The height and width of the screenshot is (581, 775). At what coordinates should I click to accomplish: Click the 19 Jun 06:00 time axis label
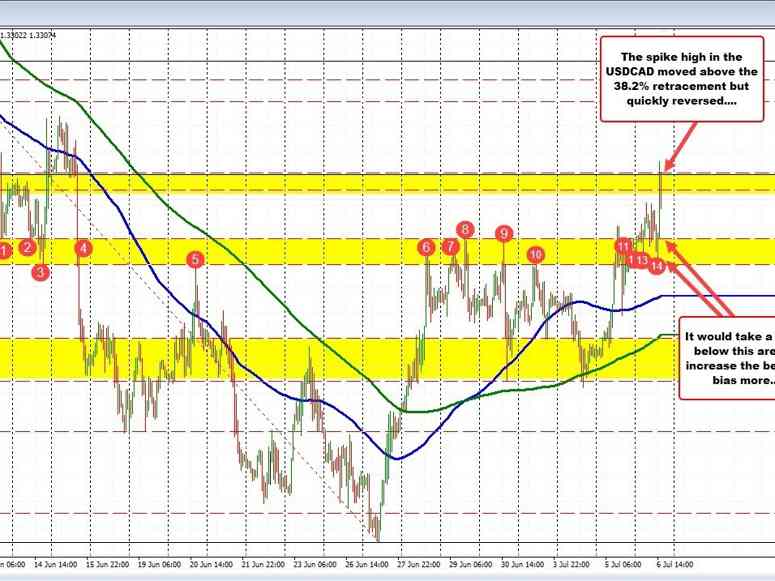pos(159,564)
